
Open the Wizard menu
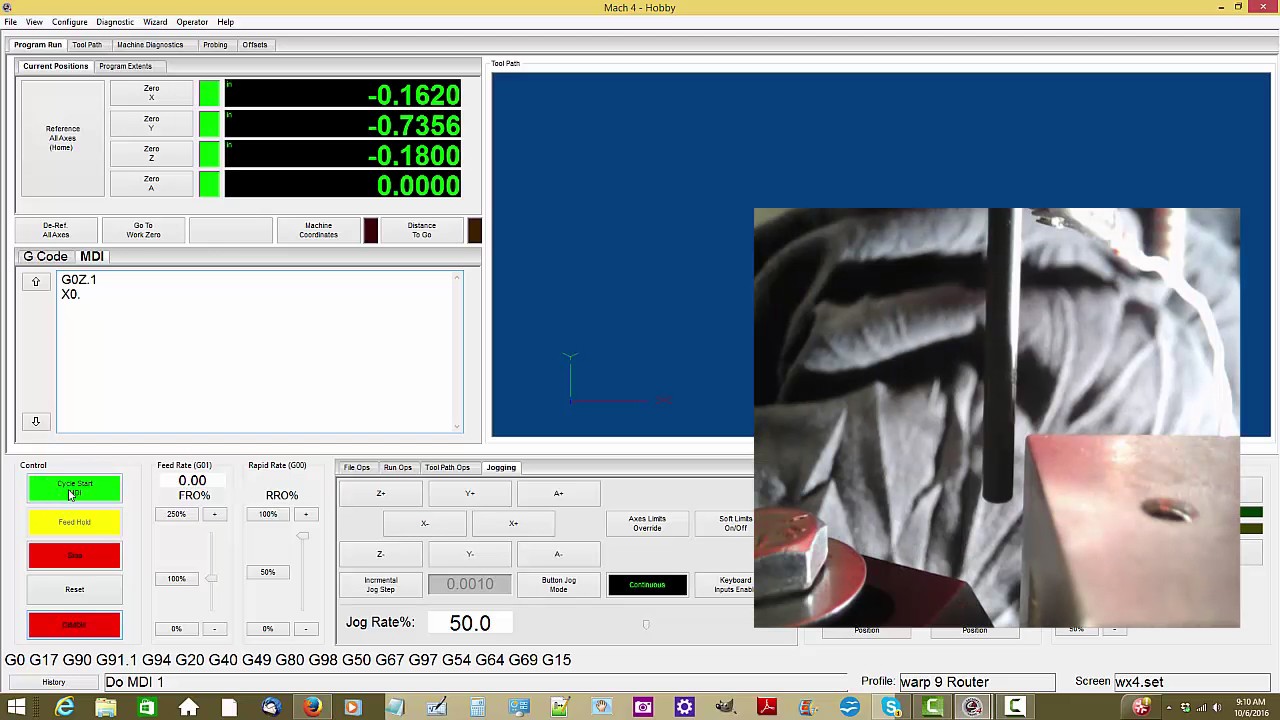(155, 22)
